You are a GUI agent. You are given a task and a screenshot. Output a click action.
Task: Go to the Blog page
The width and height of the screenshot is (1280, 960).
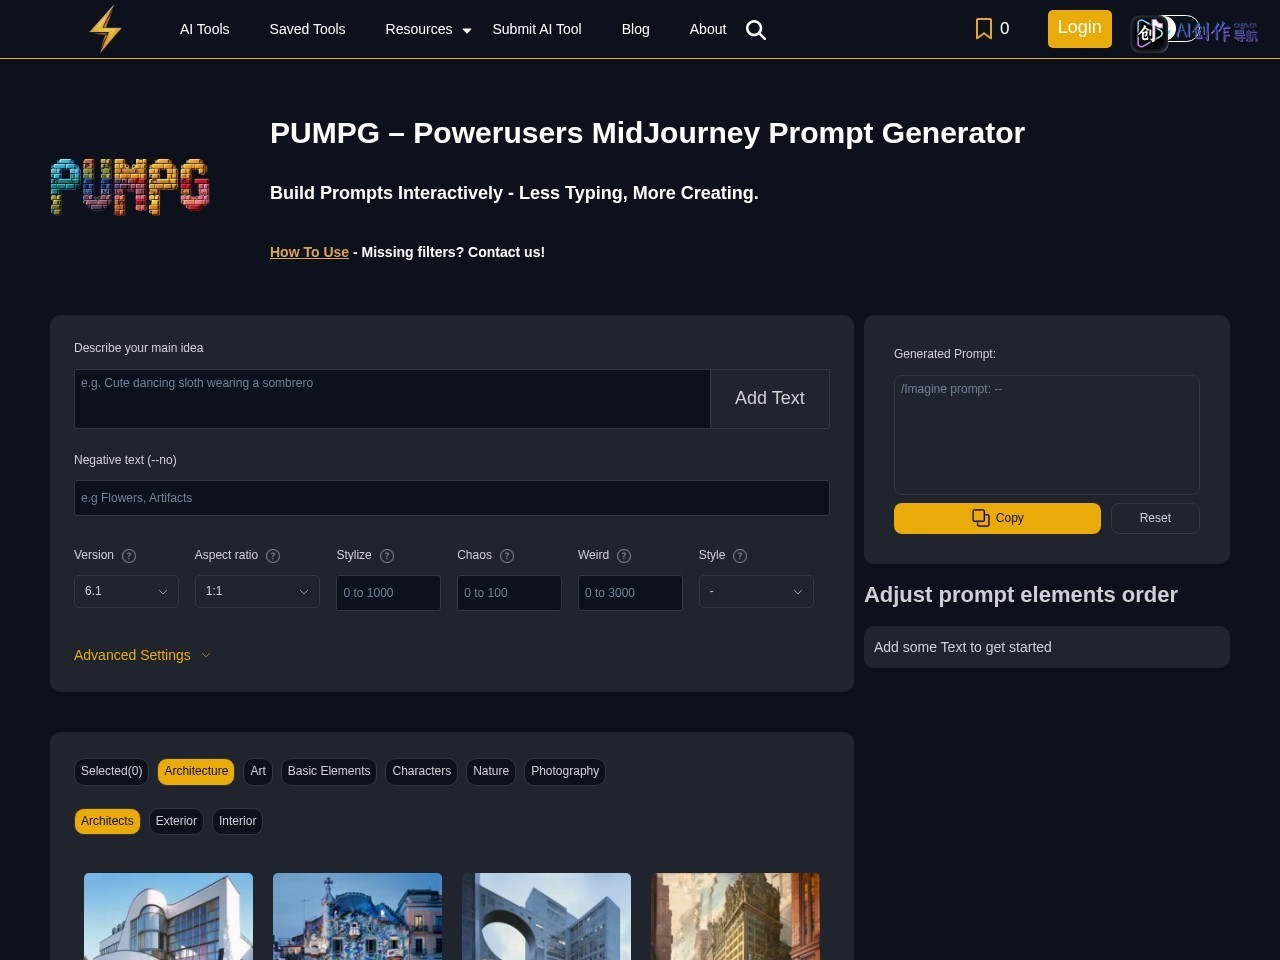click(636, 29)
